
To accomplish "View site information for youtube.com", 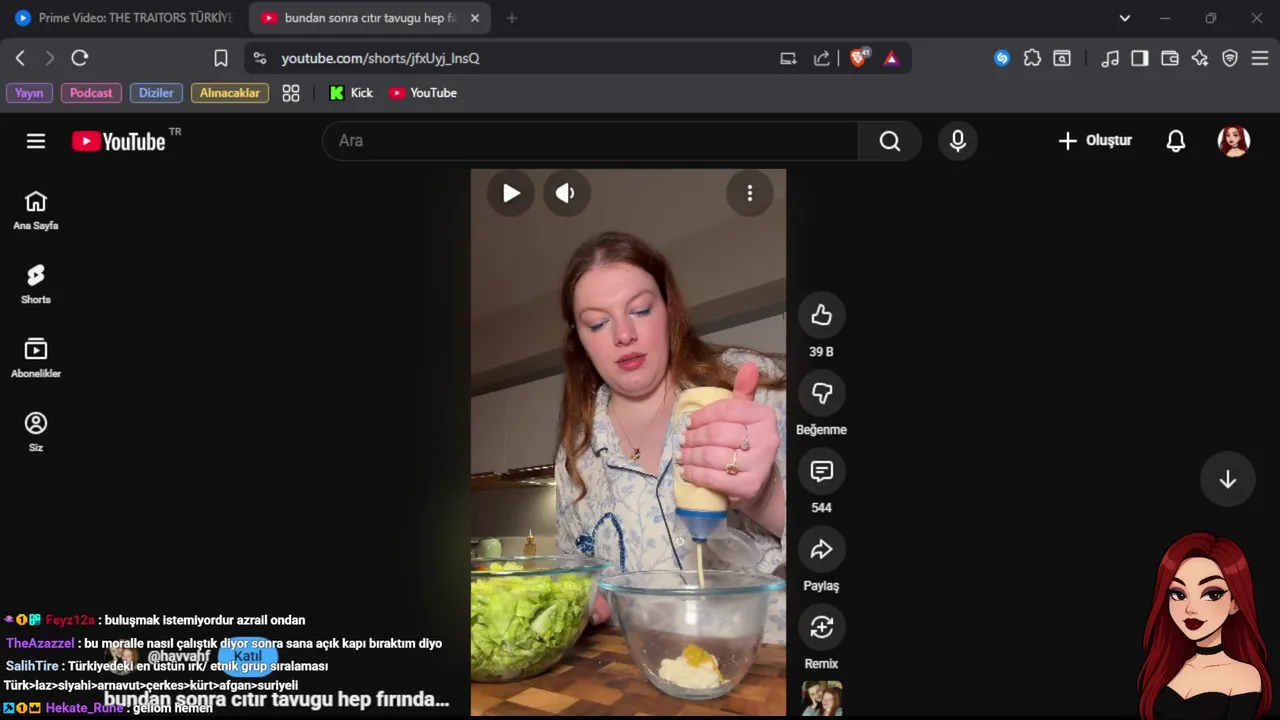I will (260, 58).
